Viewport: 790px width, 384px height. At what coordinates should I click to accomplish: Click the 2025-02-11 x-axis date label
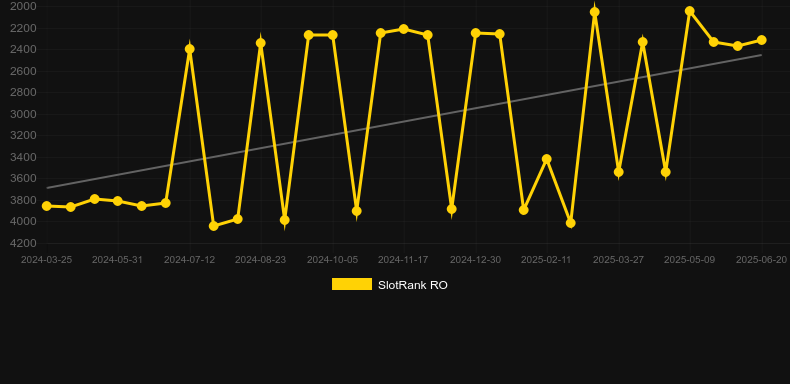point(546,260)
